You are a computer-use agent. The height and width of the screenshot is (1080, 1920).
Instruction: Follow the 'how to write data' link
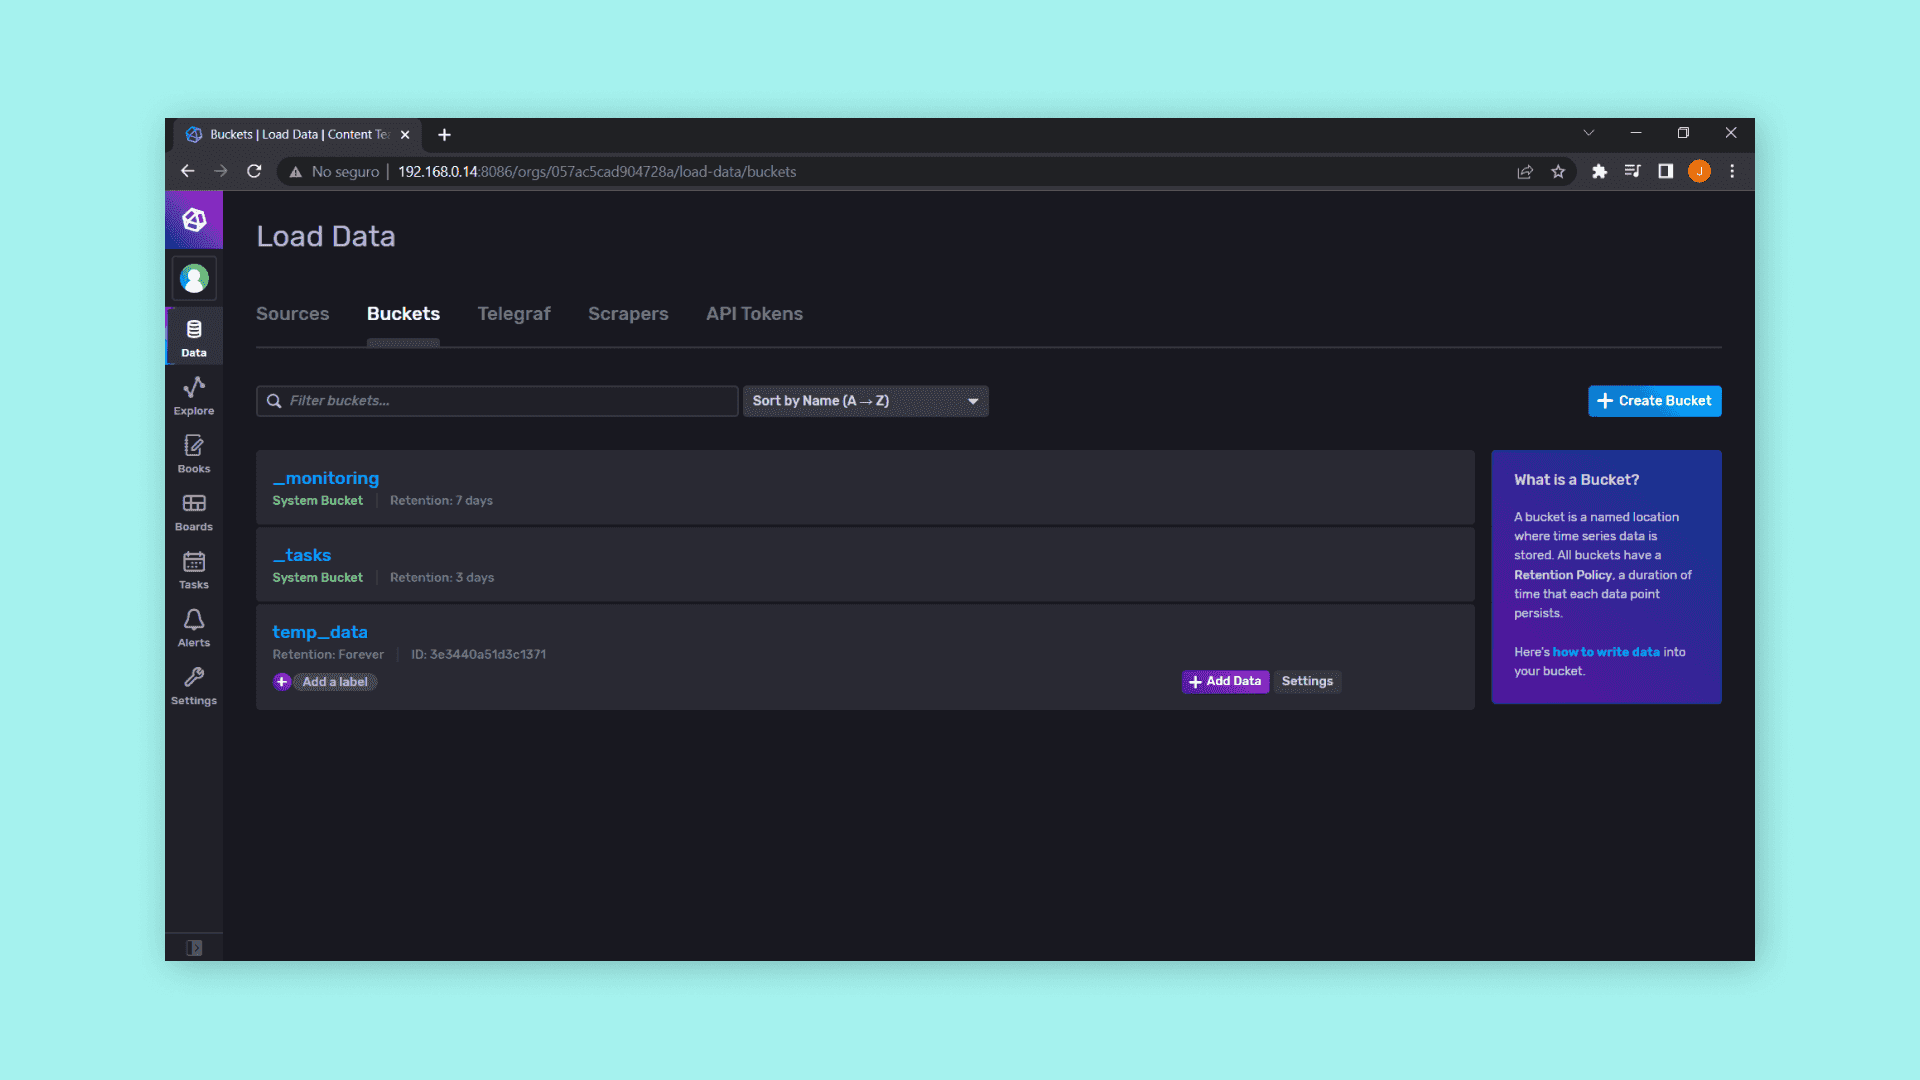click(x=1605, y=652)
